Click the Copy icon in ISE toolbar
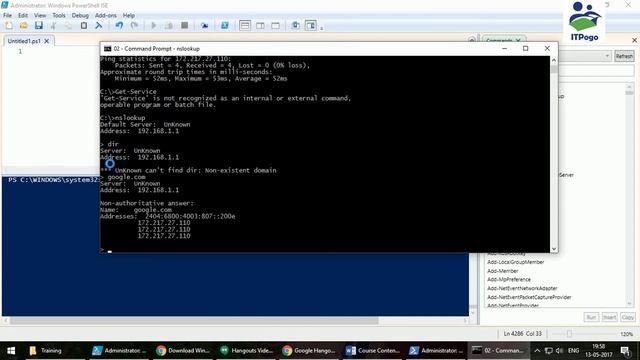640x360 pixels. coord(69,25)
